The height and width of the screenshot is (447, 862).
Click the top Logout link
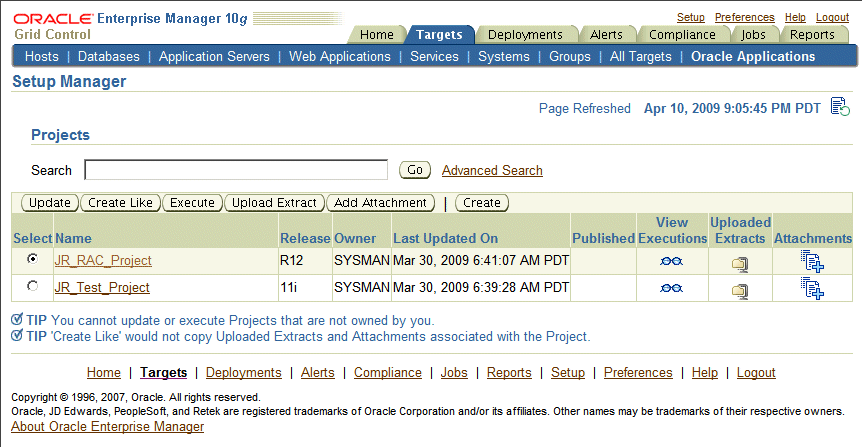click(832, 17)
